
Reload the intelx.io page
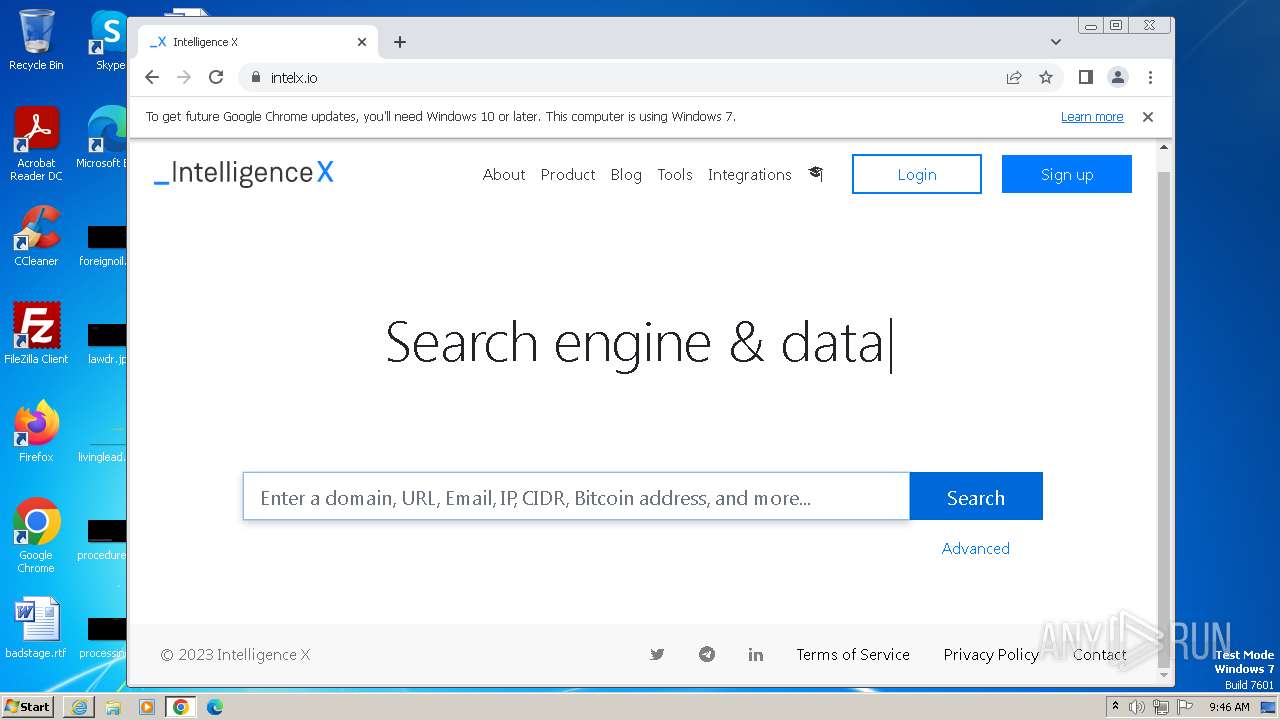(x=216, y=77)
